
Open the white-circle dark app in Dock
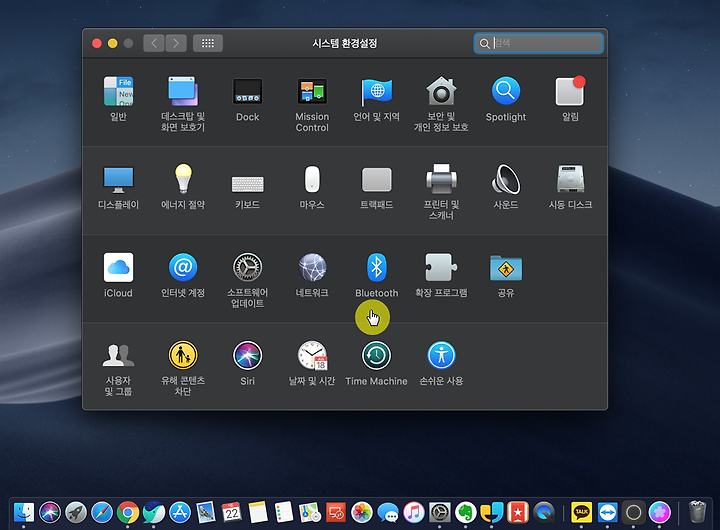click(634, 512)
